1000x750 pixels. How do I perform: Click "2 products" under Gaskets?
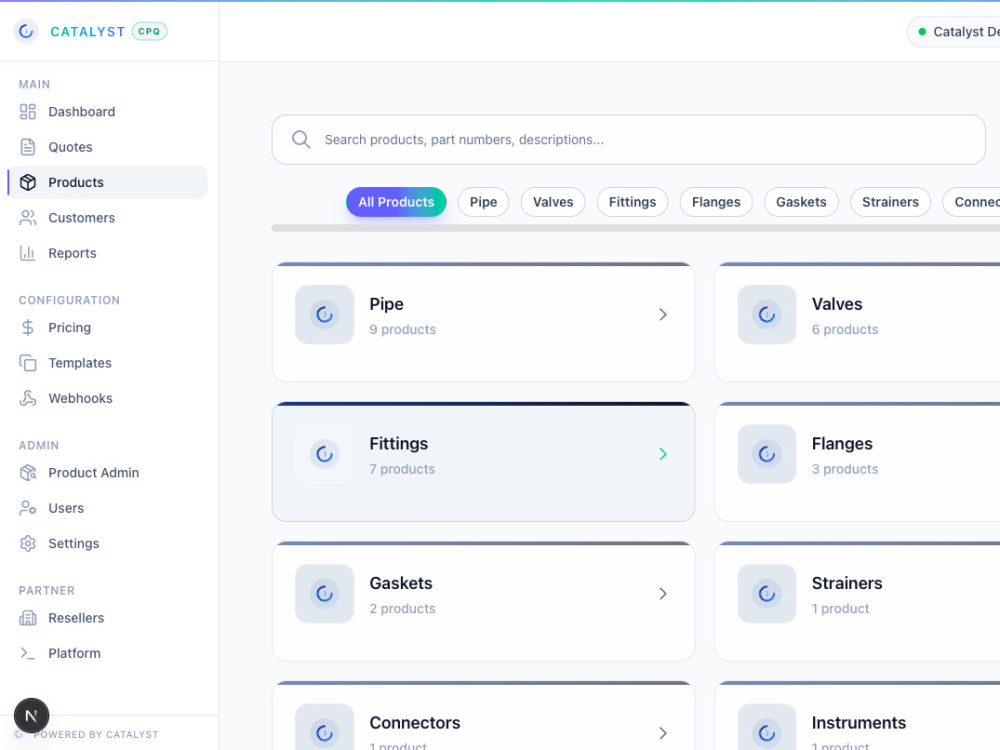402,609
